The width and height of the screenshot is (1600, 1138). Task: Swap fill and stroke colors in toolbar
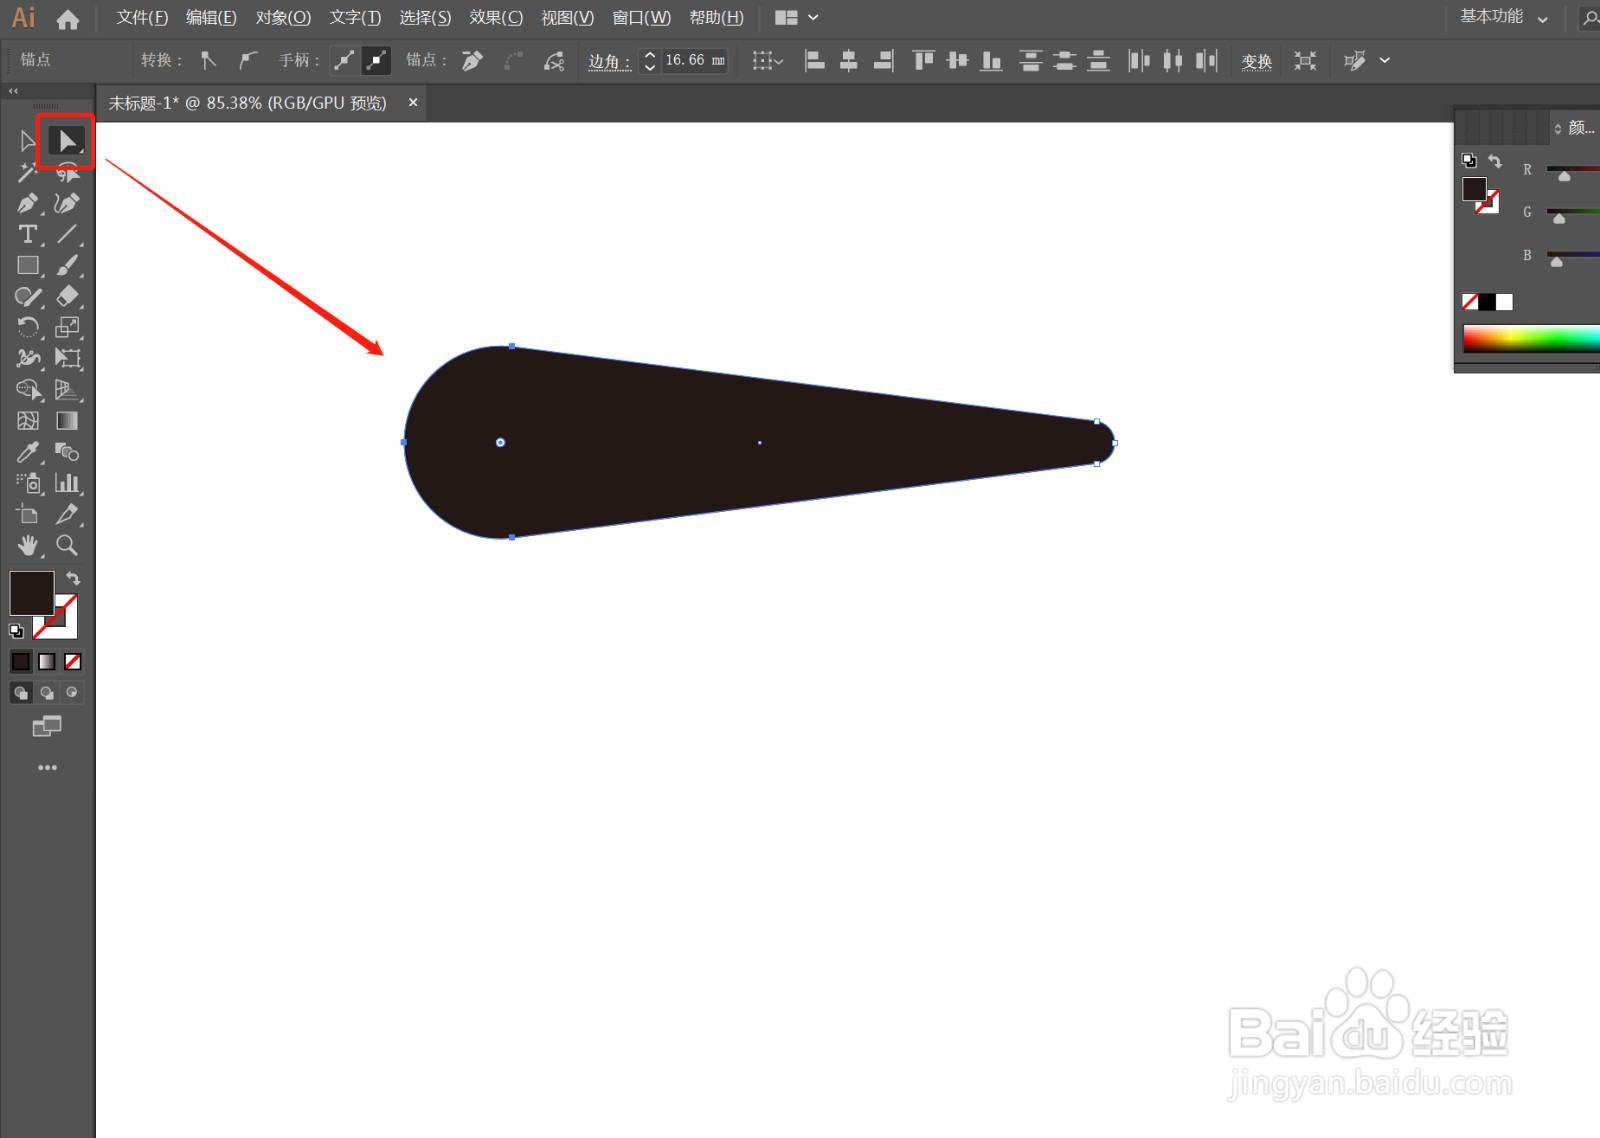[x=73, y=578]
